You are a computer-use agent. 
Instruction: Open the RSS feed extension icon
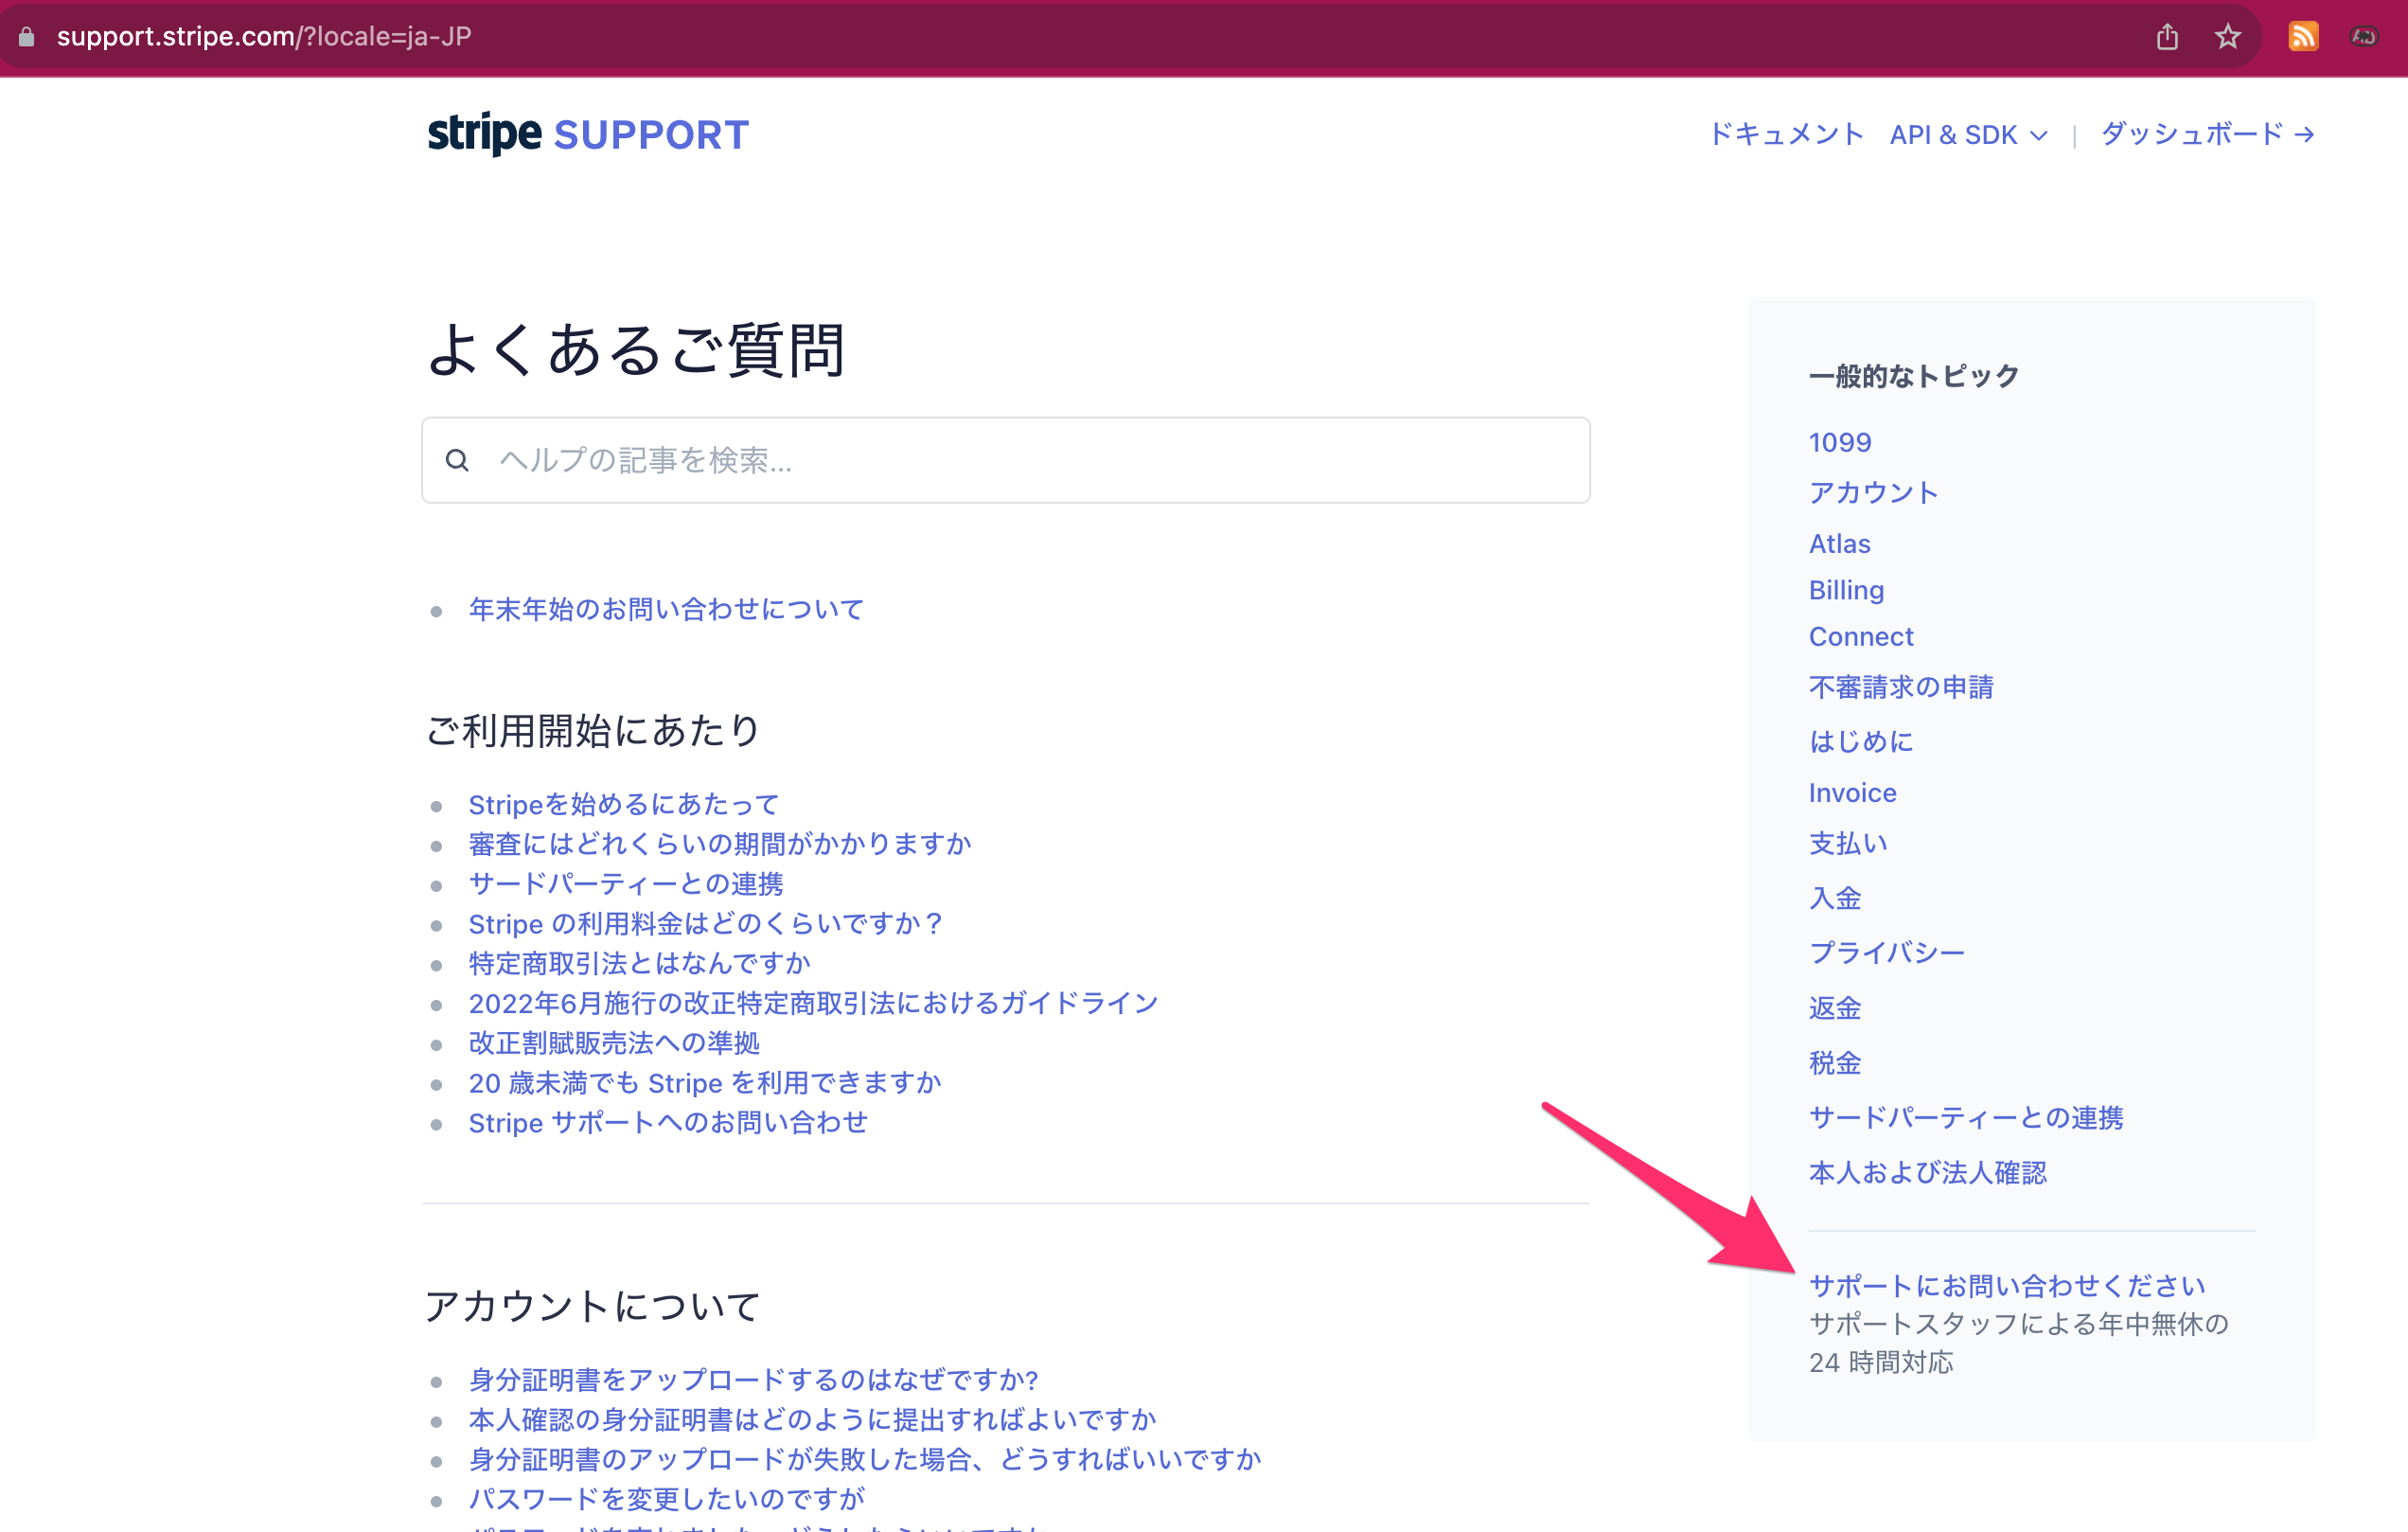point(2303,36)
